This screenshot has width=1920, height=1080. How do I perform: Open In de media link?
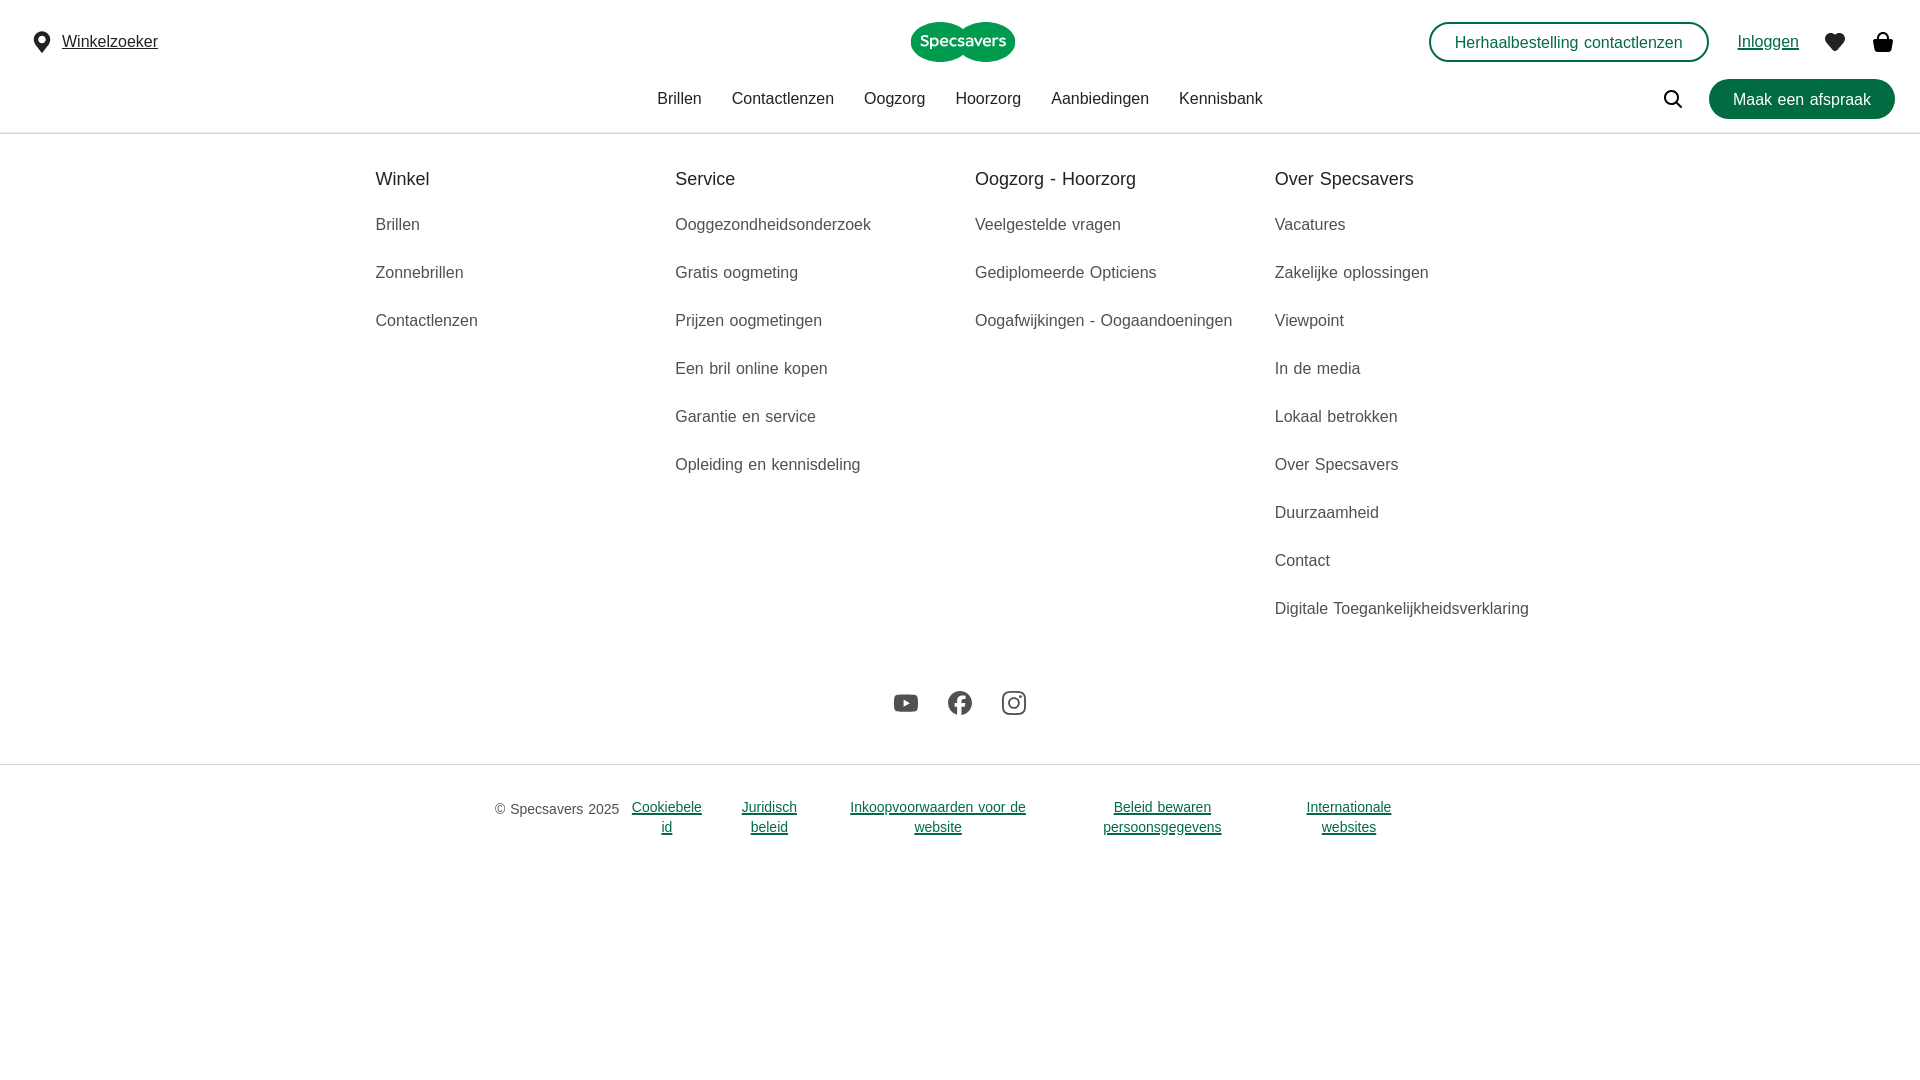(1318, 369)
